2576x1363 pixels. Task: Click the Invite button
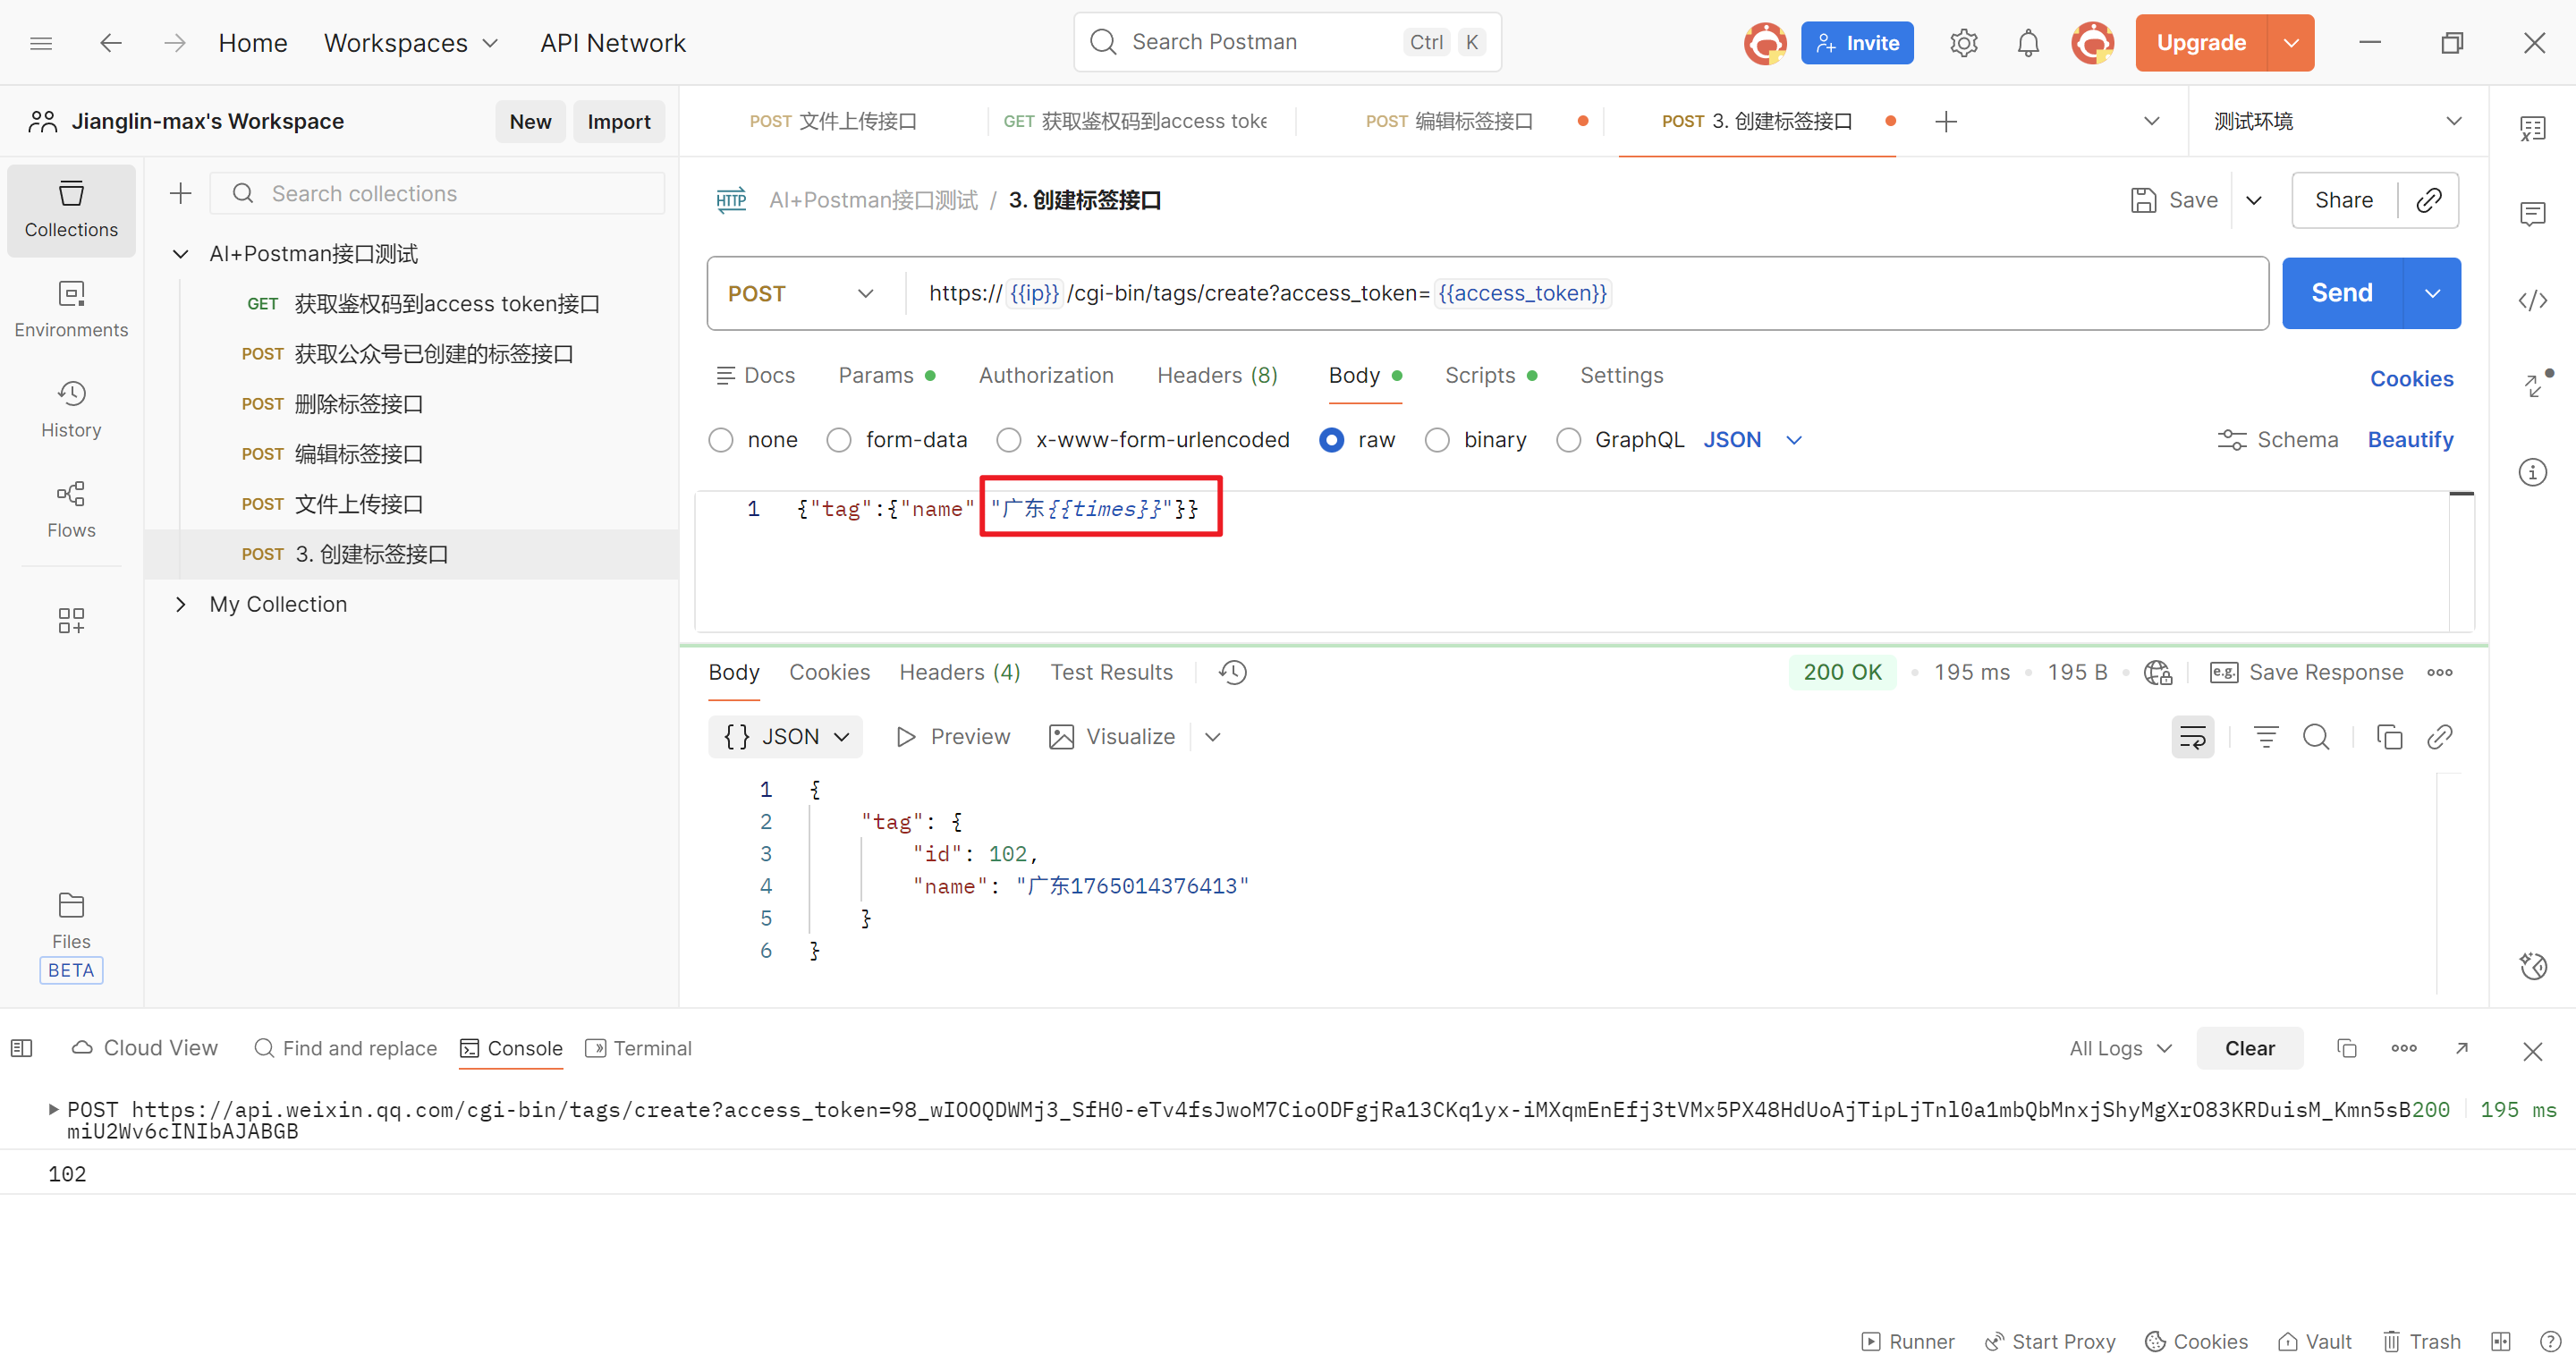coord(1857,43)
